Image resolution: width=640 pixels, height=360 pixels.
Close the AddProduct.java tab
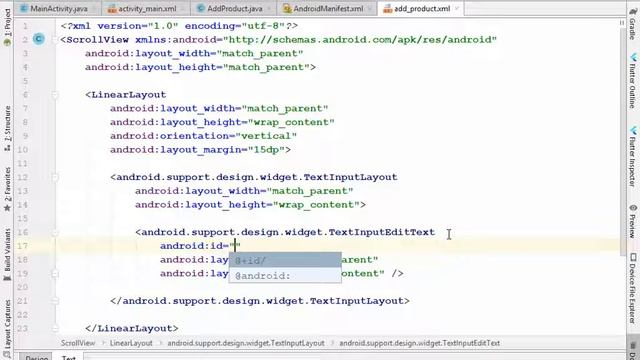click(x=269, y=9)
